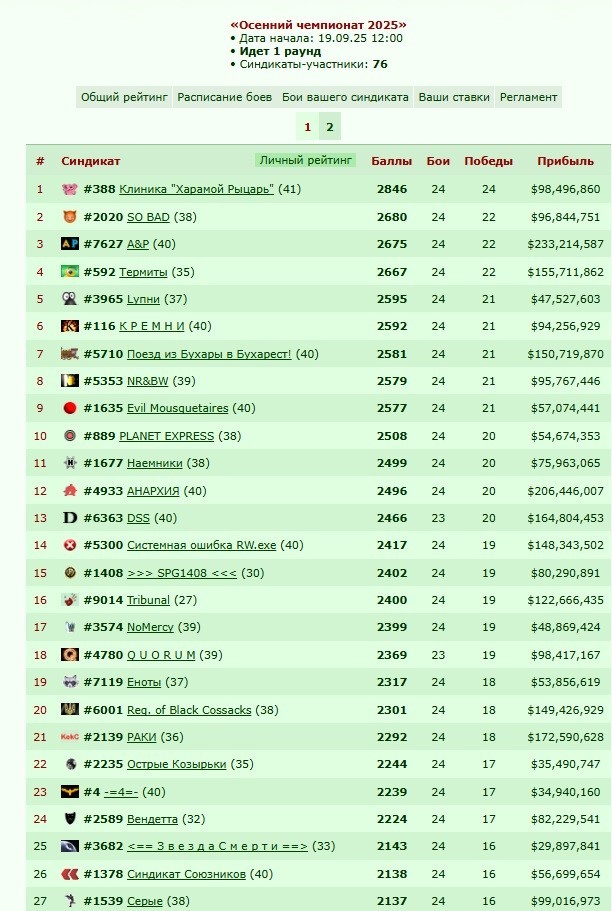Click the emblem next to К Р Е М Н И

click(70, 326)
